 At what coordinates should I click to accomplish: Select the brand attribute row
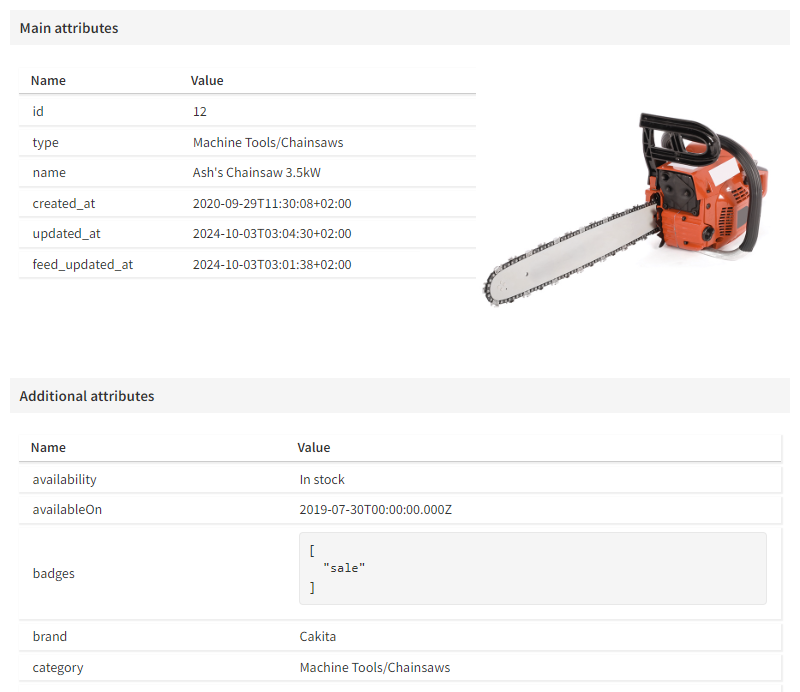point(50,636)
